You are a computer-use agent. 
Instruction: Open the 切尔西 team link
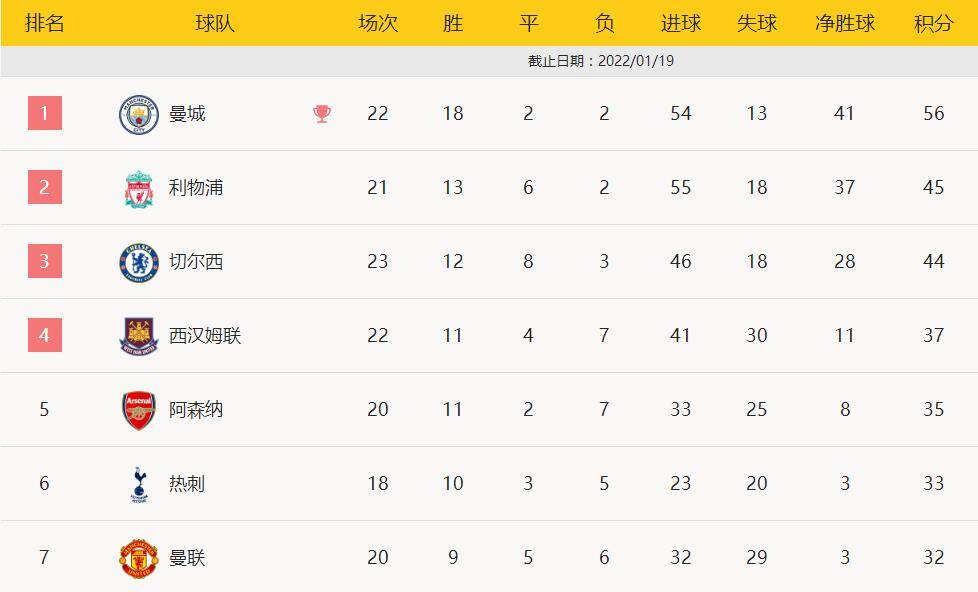click(196, 262)
